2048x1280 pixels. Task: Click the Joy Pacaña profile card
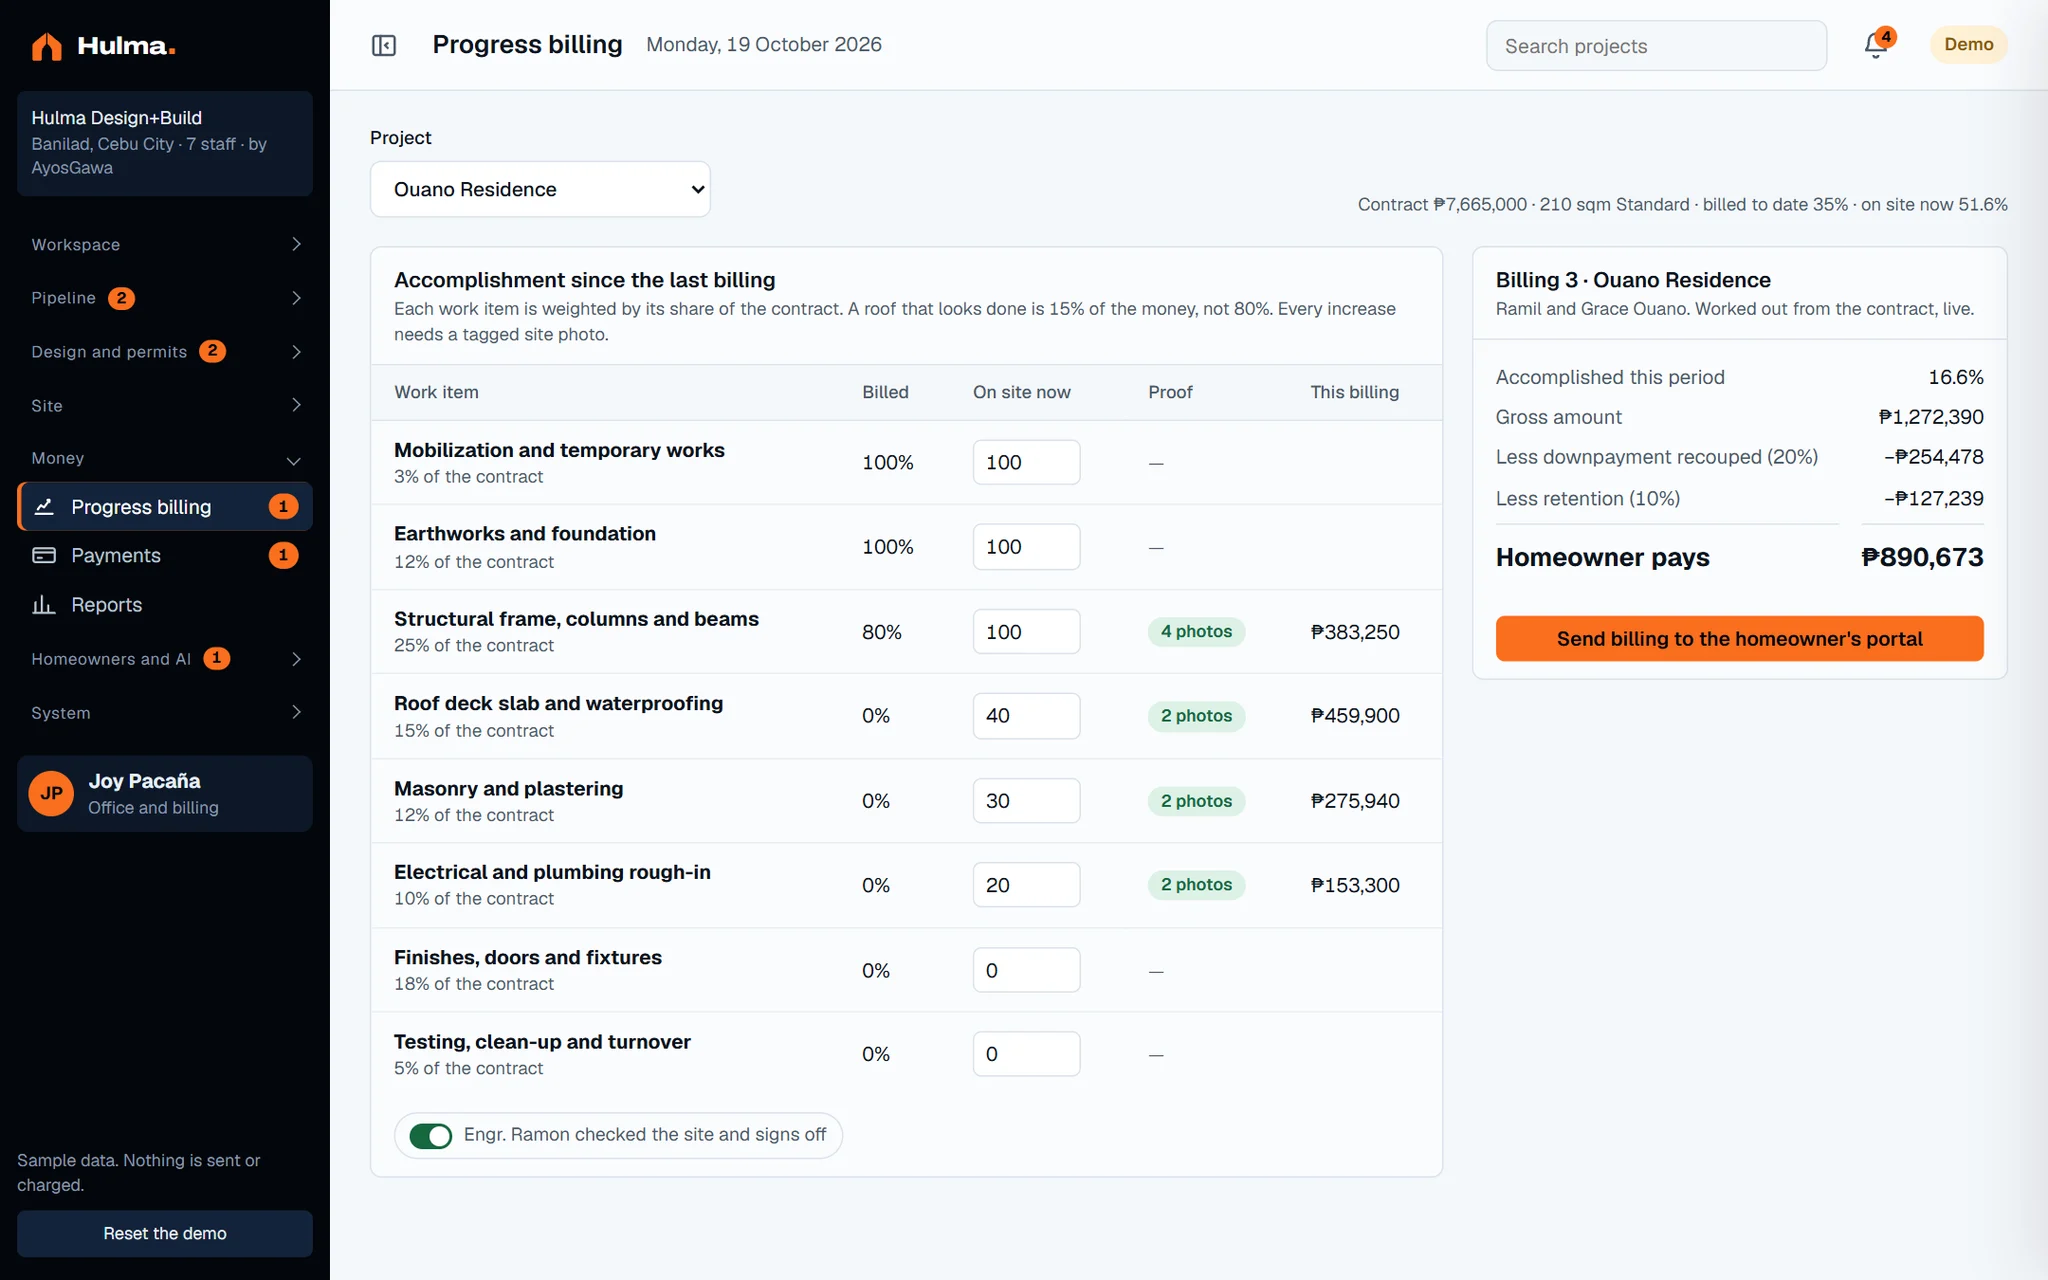coord(165,794)
